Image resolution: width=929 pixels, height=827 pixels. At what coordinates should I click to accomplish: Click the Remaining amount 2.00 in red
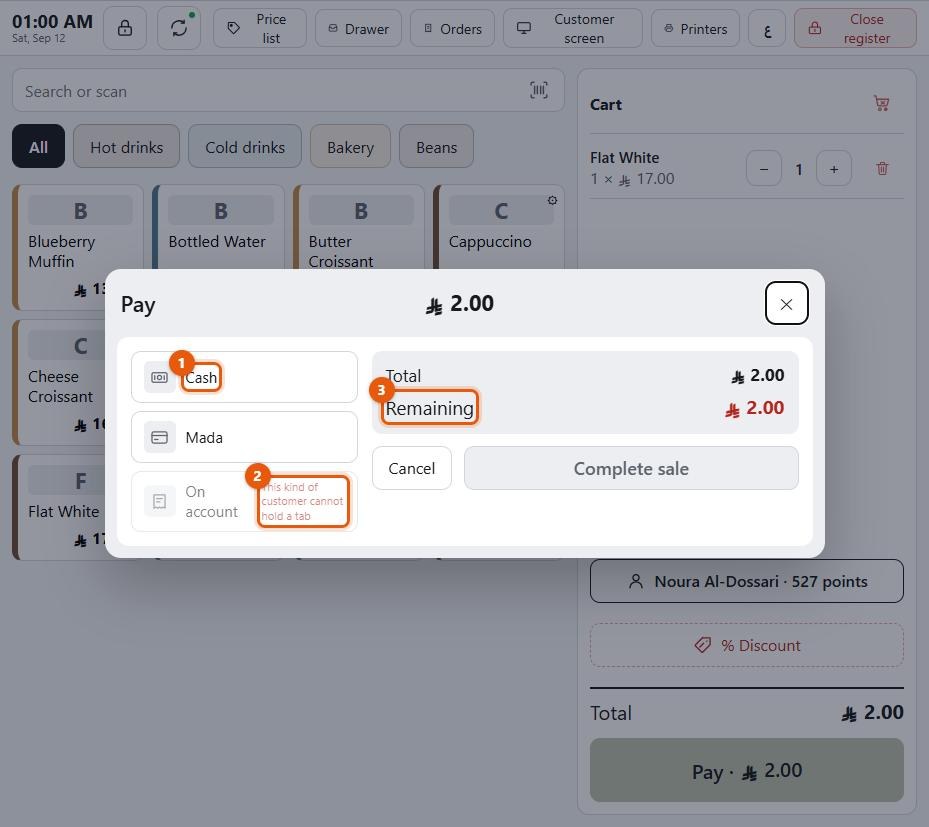pos(754,408)
